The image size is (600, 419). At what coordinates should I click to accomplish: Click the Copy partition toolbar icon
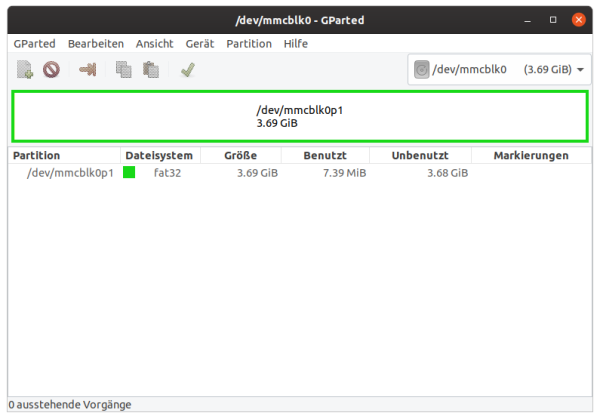pos(124,70)
